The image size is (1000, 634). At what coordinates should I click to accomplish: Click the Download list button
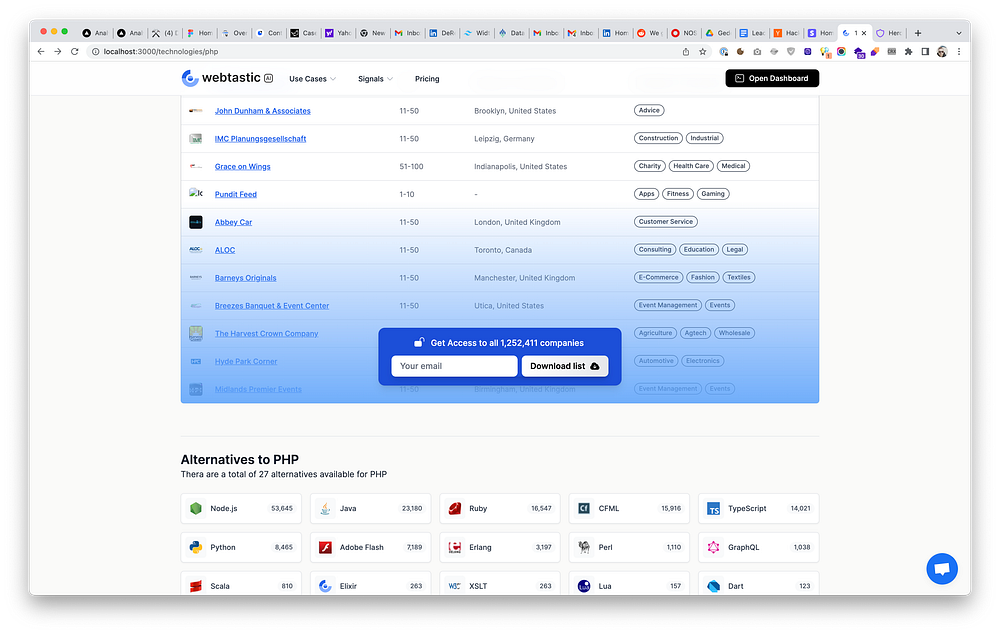tap(564, 366)
